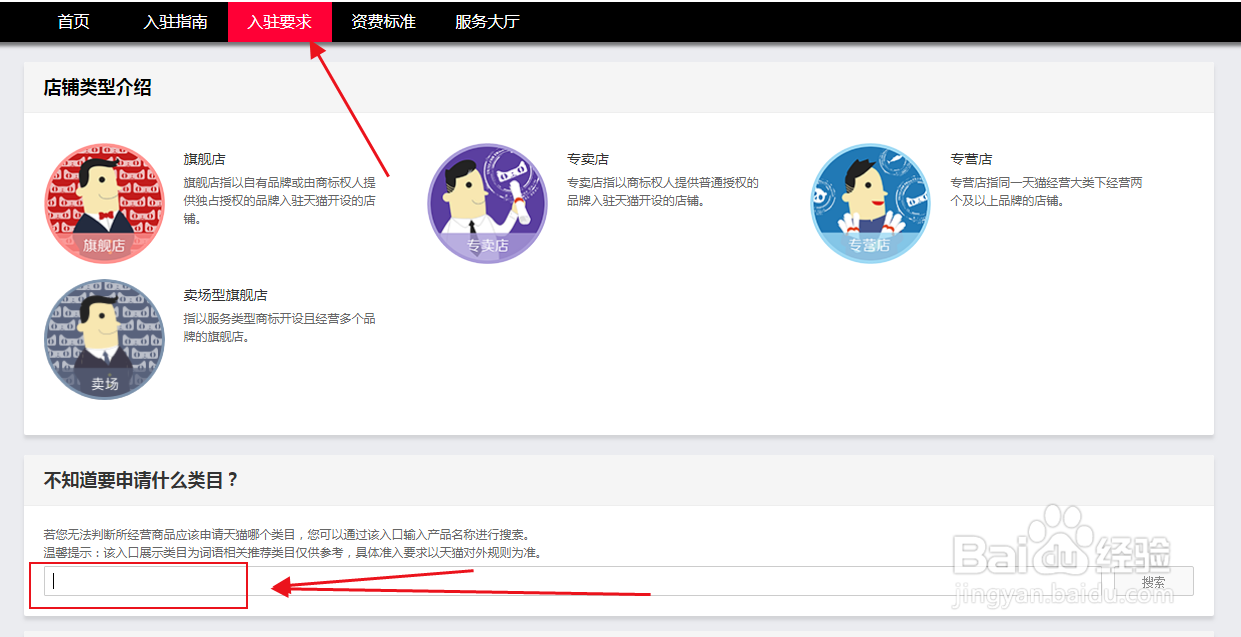Viewport: 1241px width, 637px height.
Task: Click the 专营店 title text
Action: click(971, 159)
